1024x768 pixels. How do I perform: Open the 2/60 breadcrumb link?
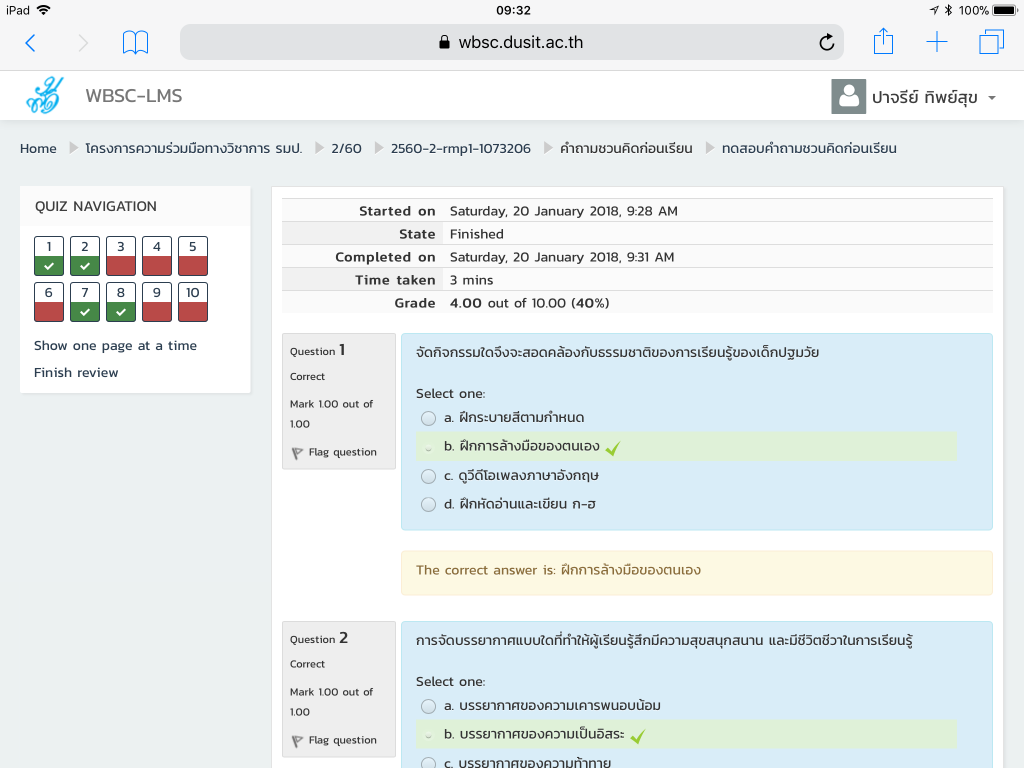[346, 149]
